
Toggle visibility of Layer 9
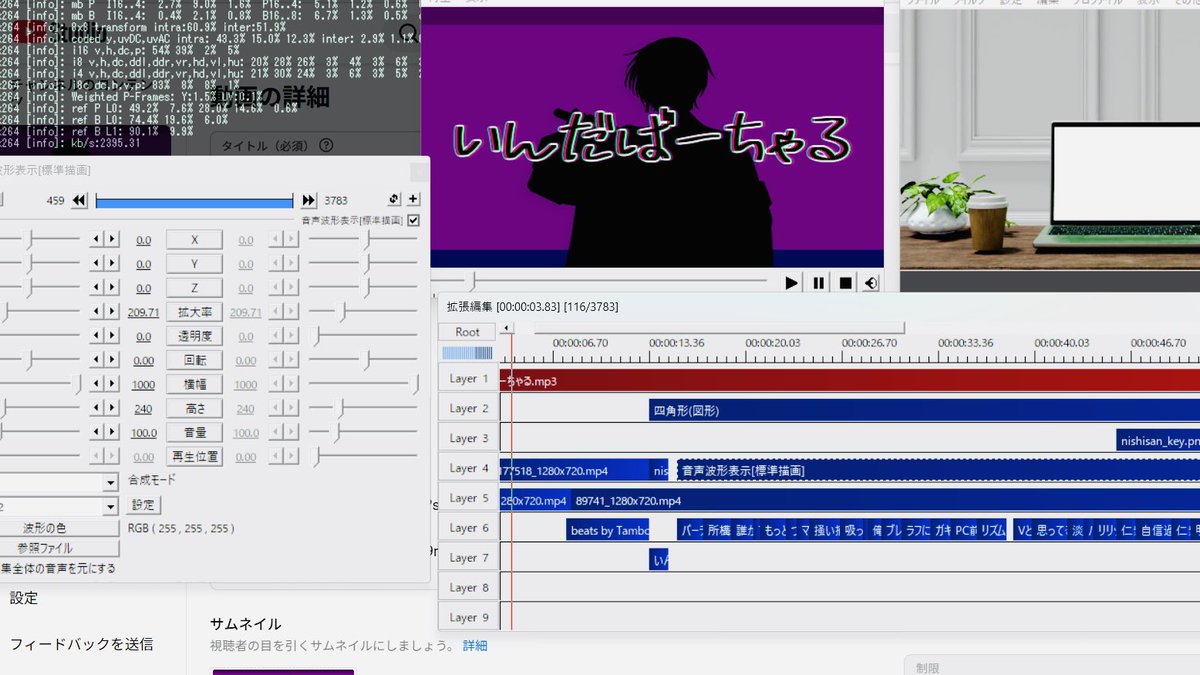[469, 618]
